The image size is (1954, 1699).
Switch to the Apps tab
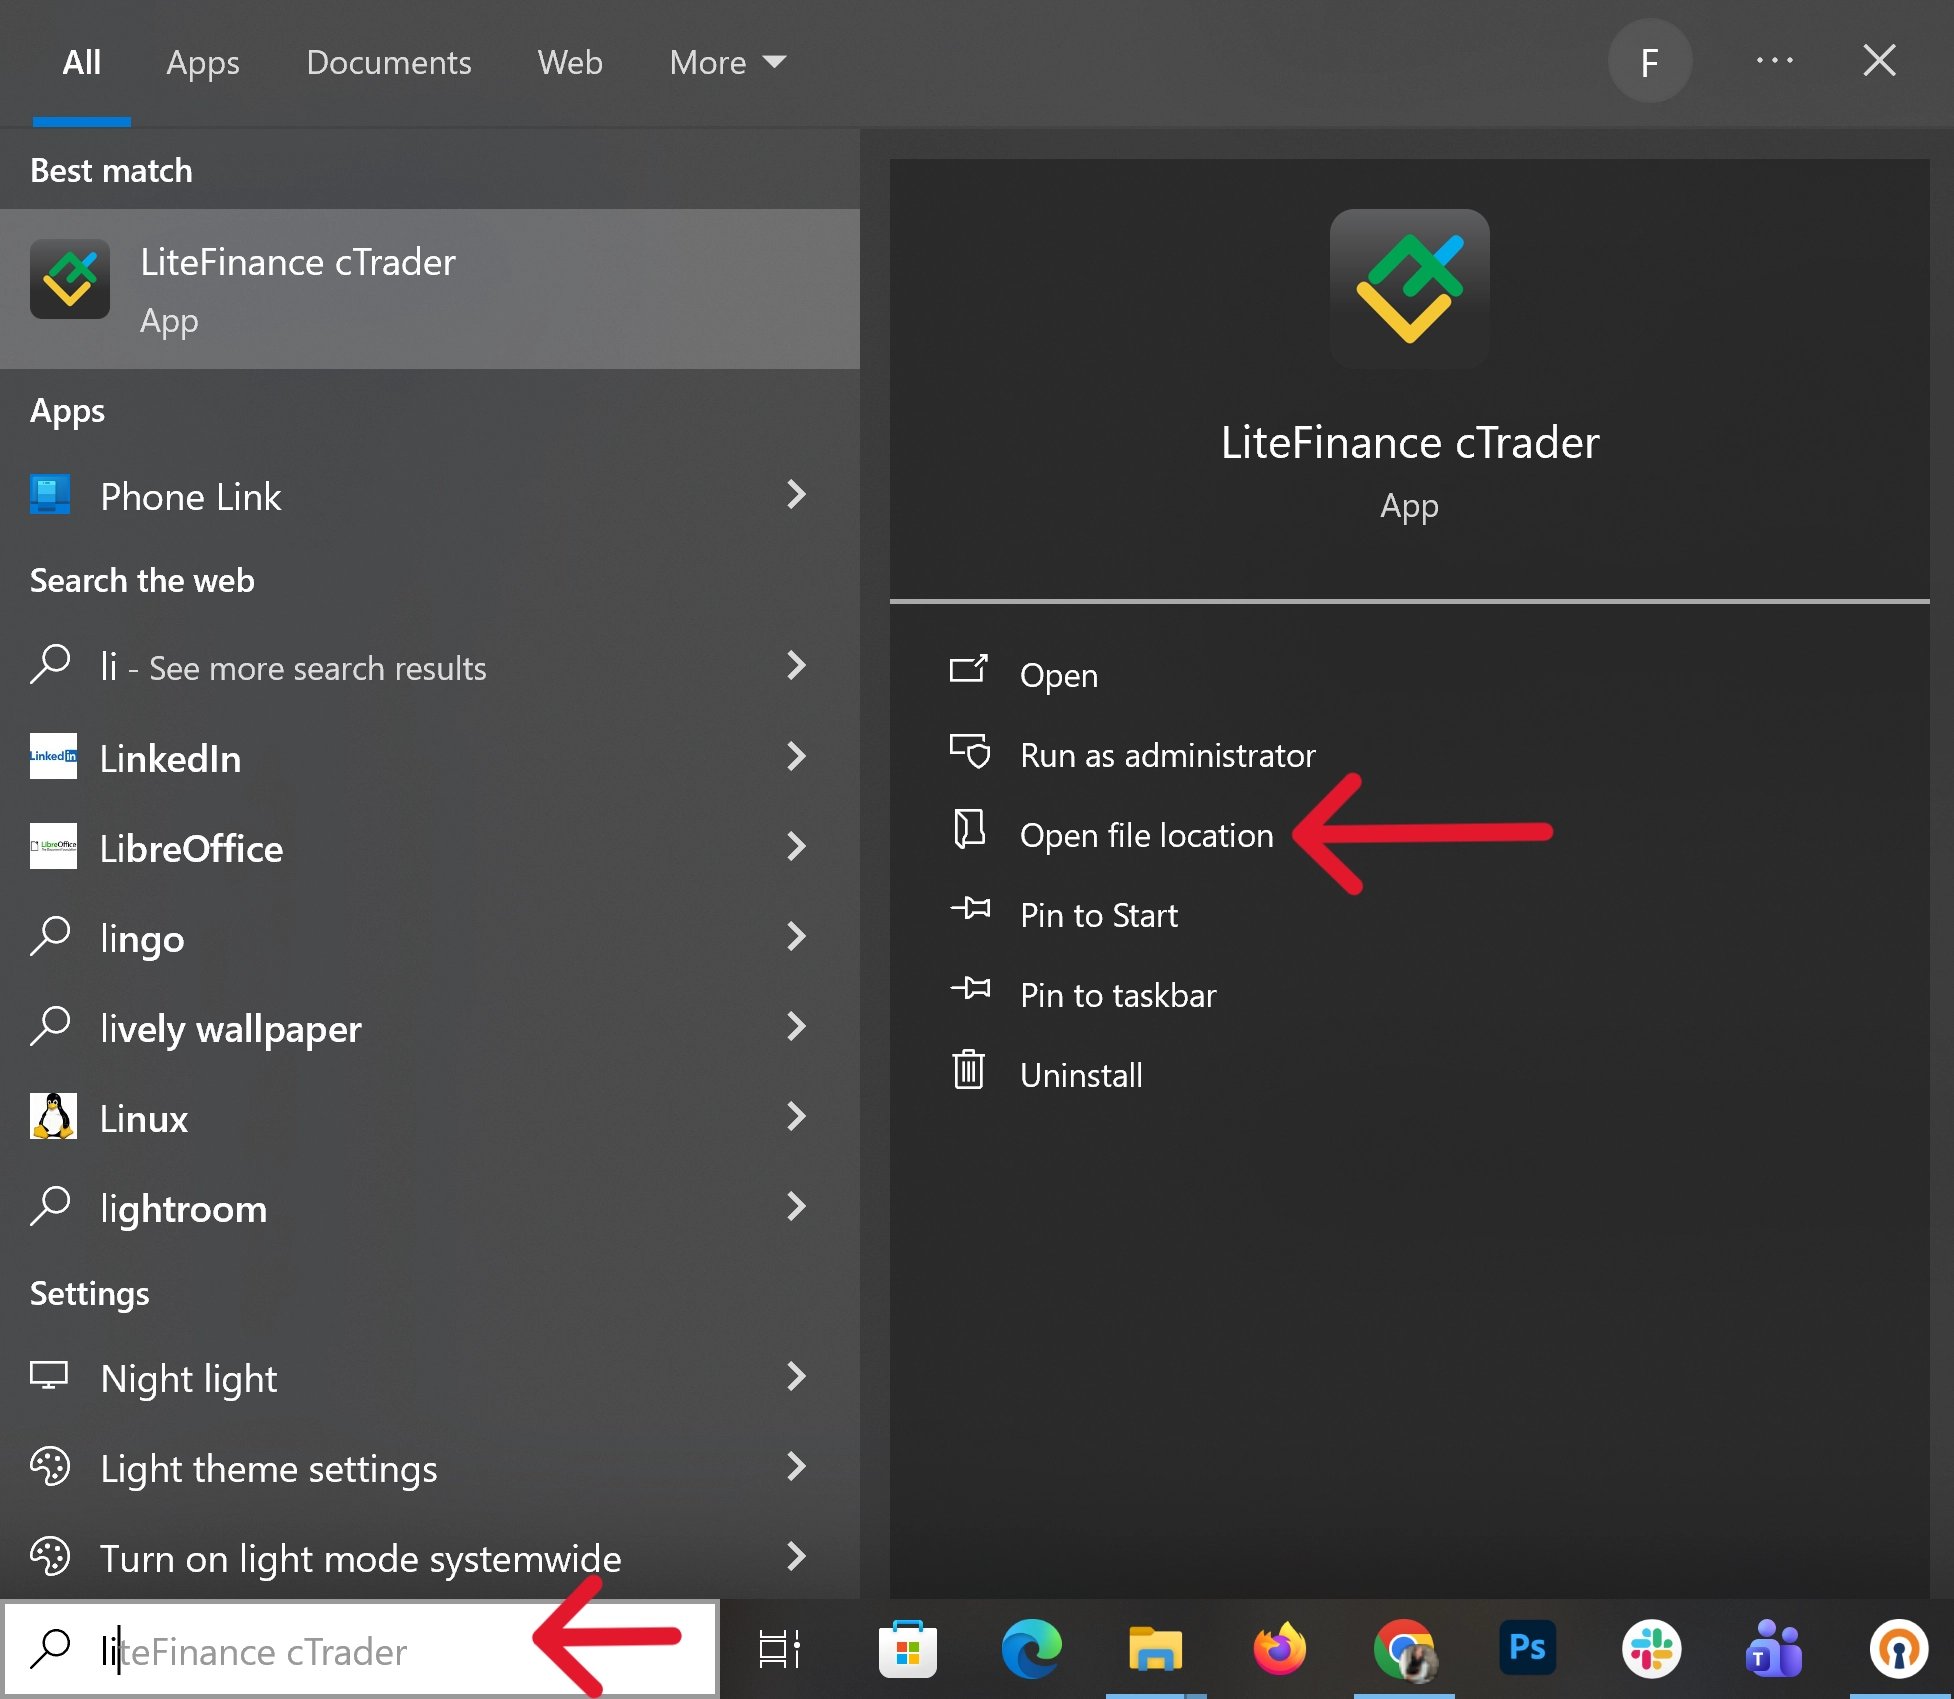pos(203,62)
